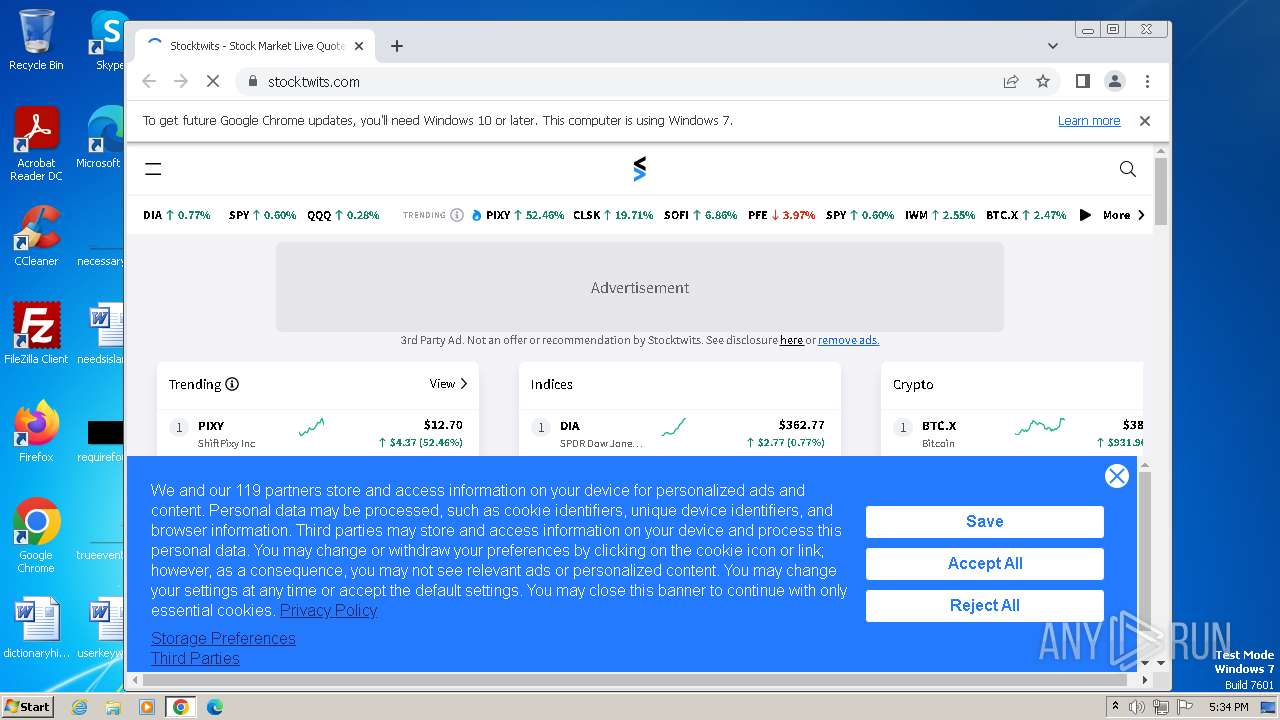
Task: Open Microsoft Edge from taskbar
Action: point(215,707)
